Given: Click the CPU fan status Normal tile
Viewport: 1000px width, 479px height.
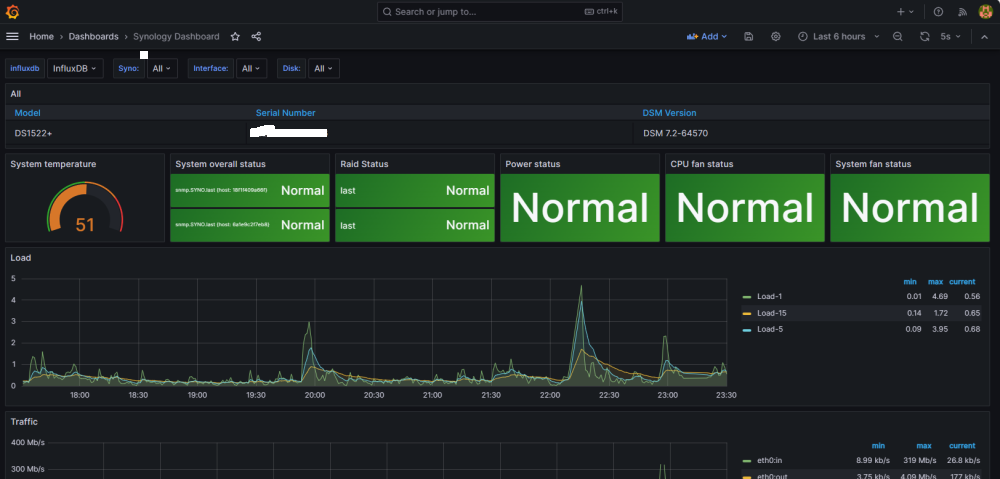Looking at the screenshot, I should [745, 208].
